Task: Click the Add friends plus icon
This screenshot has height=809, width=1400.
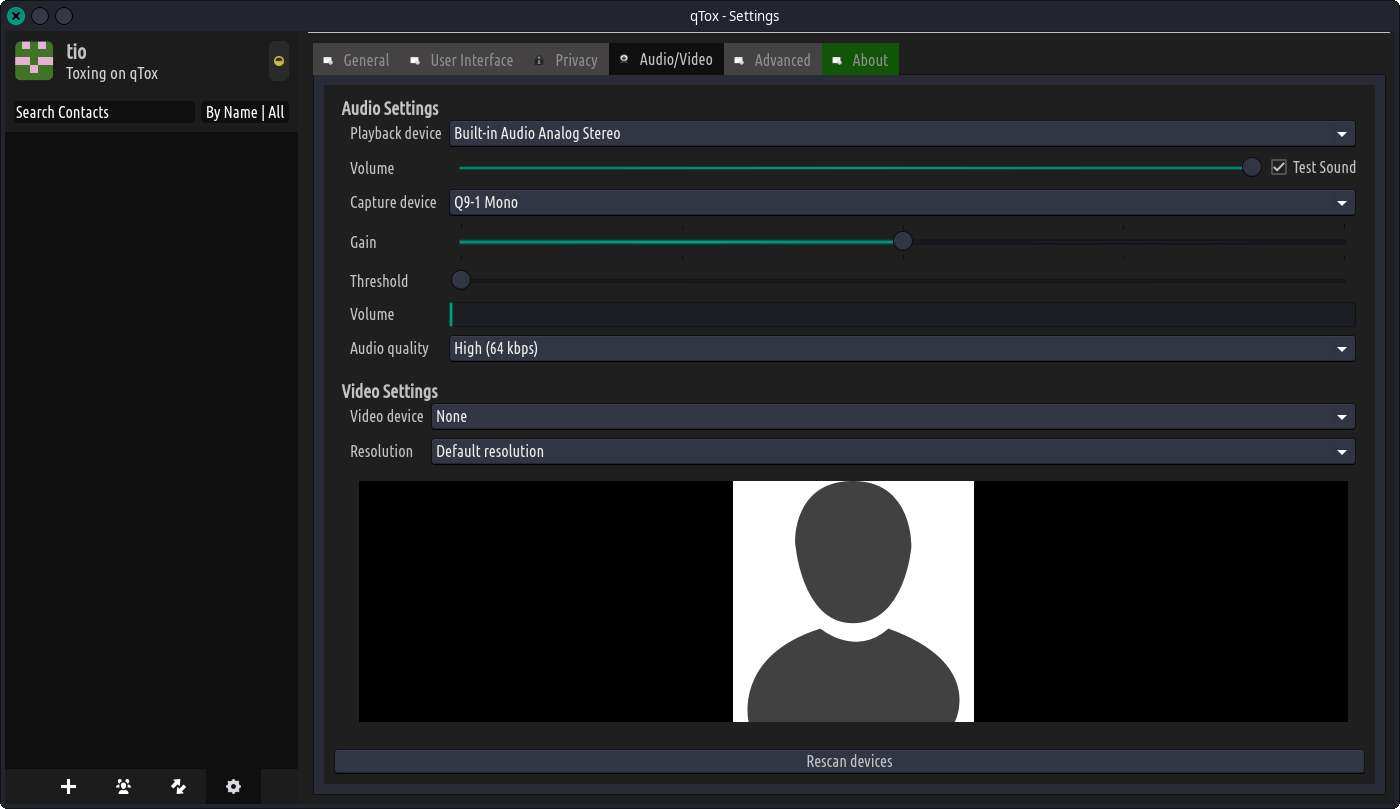Action: (x=68, y=787)
